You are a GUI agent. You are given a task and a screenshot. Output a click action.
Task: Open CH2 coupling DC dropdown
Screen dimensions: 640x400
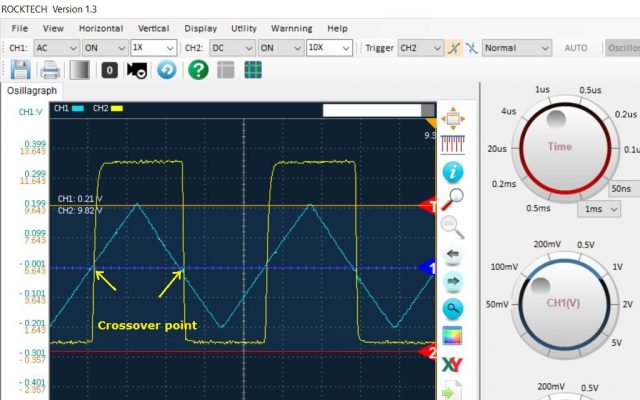[232, 48]
